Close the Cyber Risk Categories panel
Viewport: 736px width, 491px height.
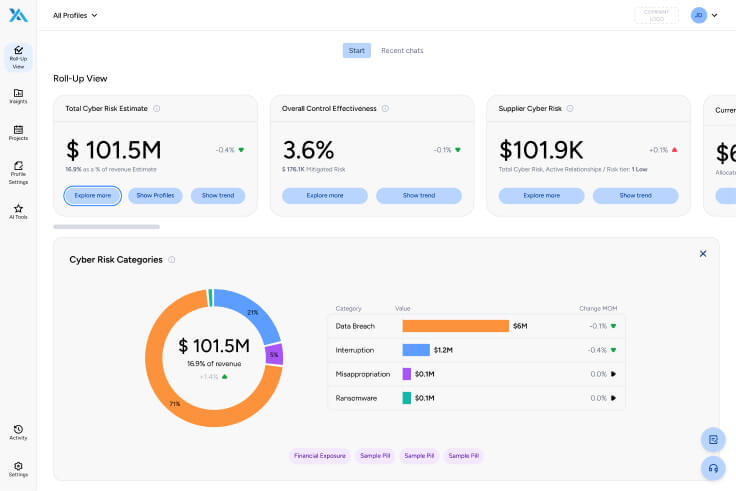point(703,254)
